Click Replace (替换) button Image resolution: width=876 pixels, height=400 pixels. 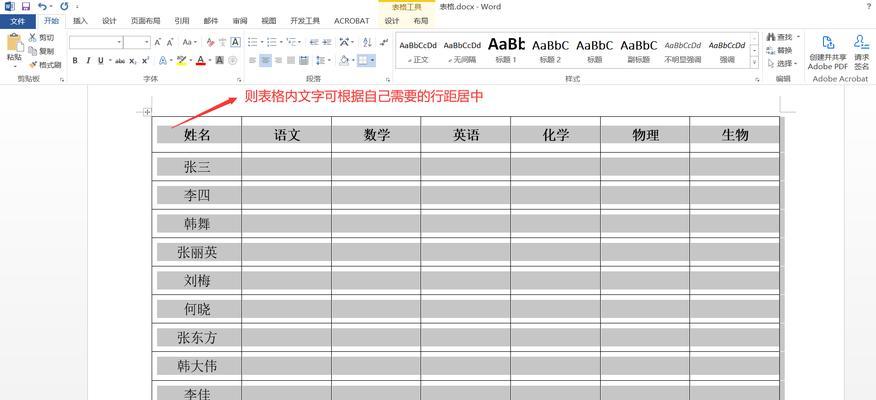pos(779,50)
